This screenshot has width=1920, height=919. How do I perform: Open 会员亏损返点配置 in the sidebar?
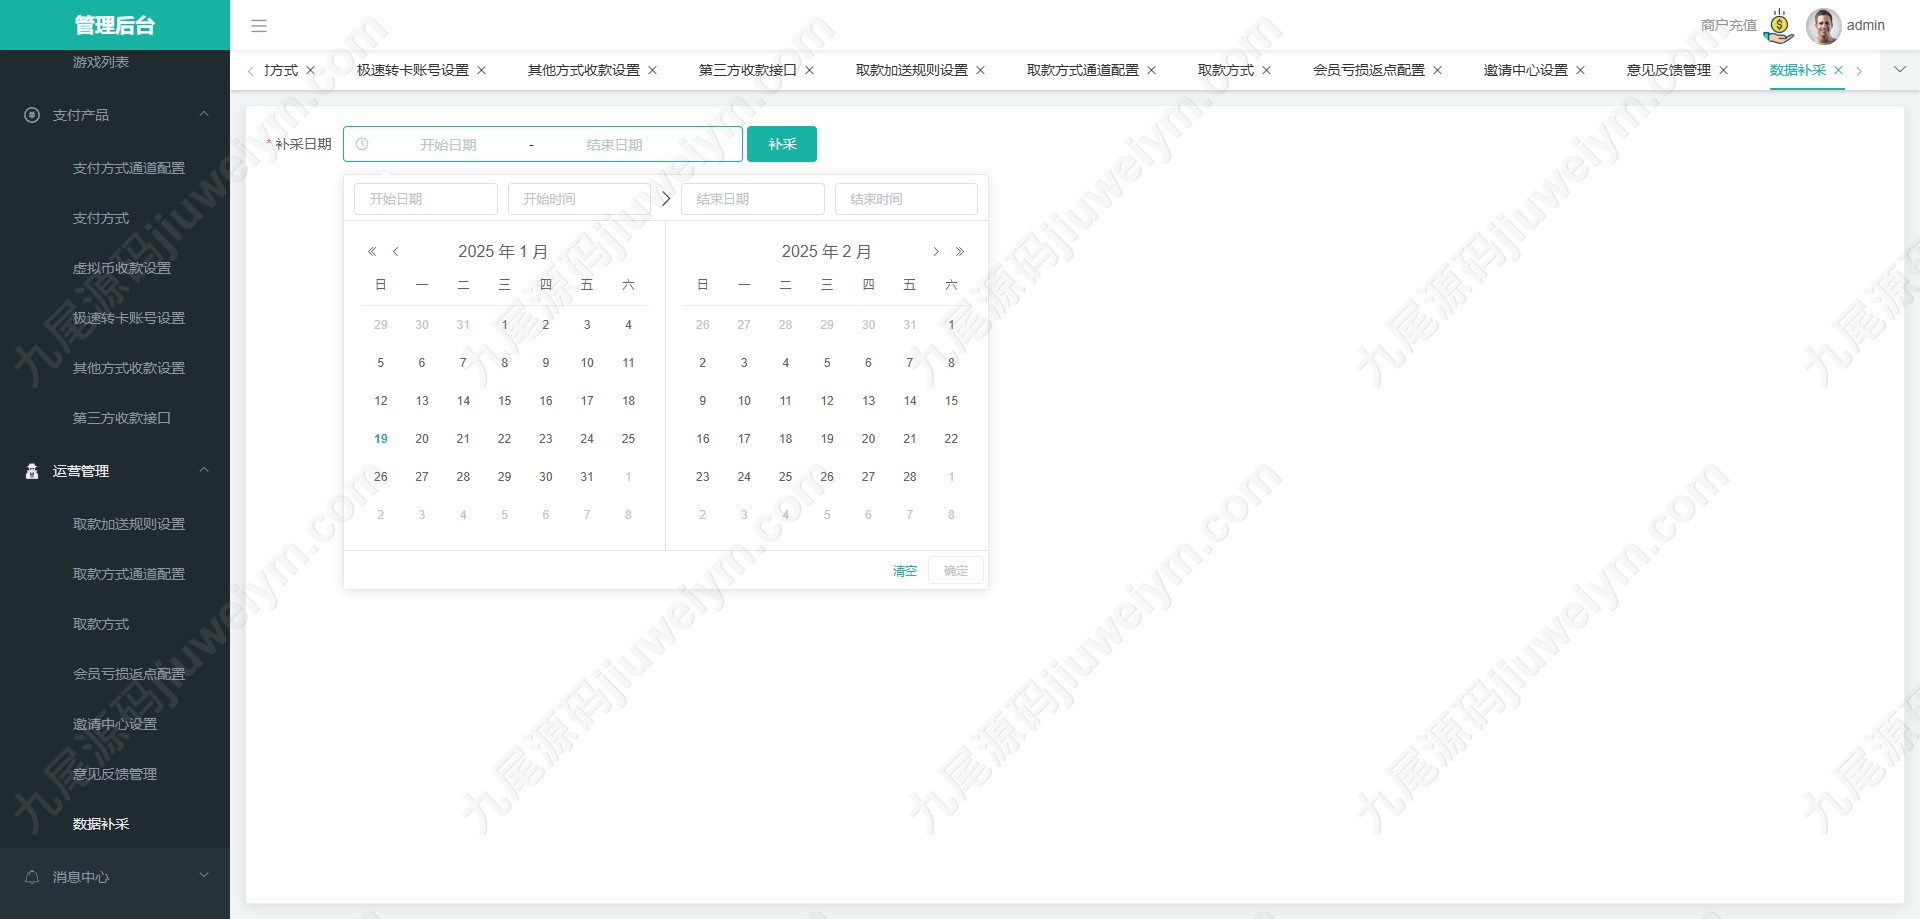[129, 674]
